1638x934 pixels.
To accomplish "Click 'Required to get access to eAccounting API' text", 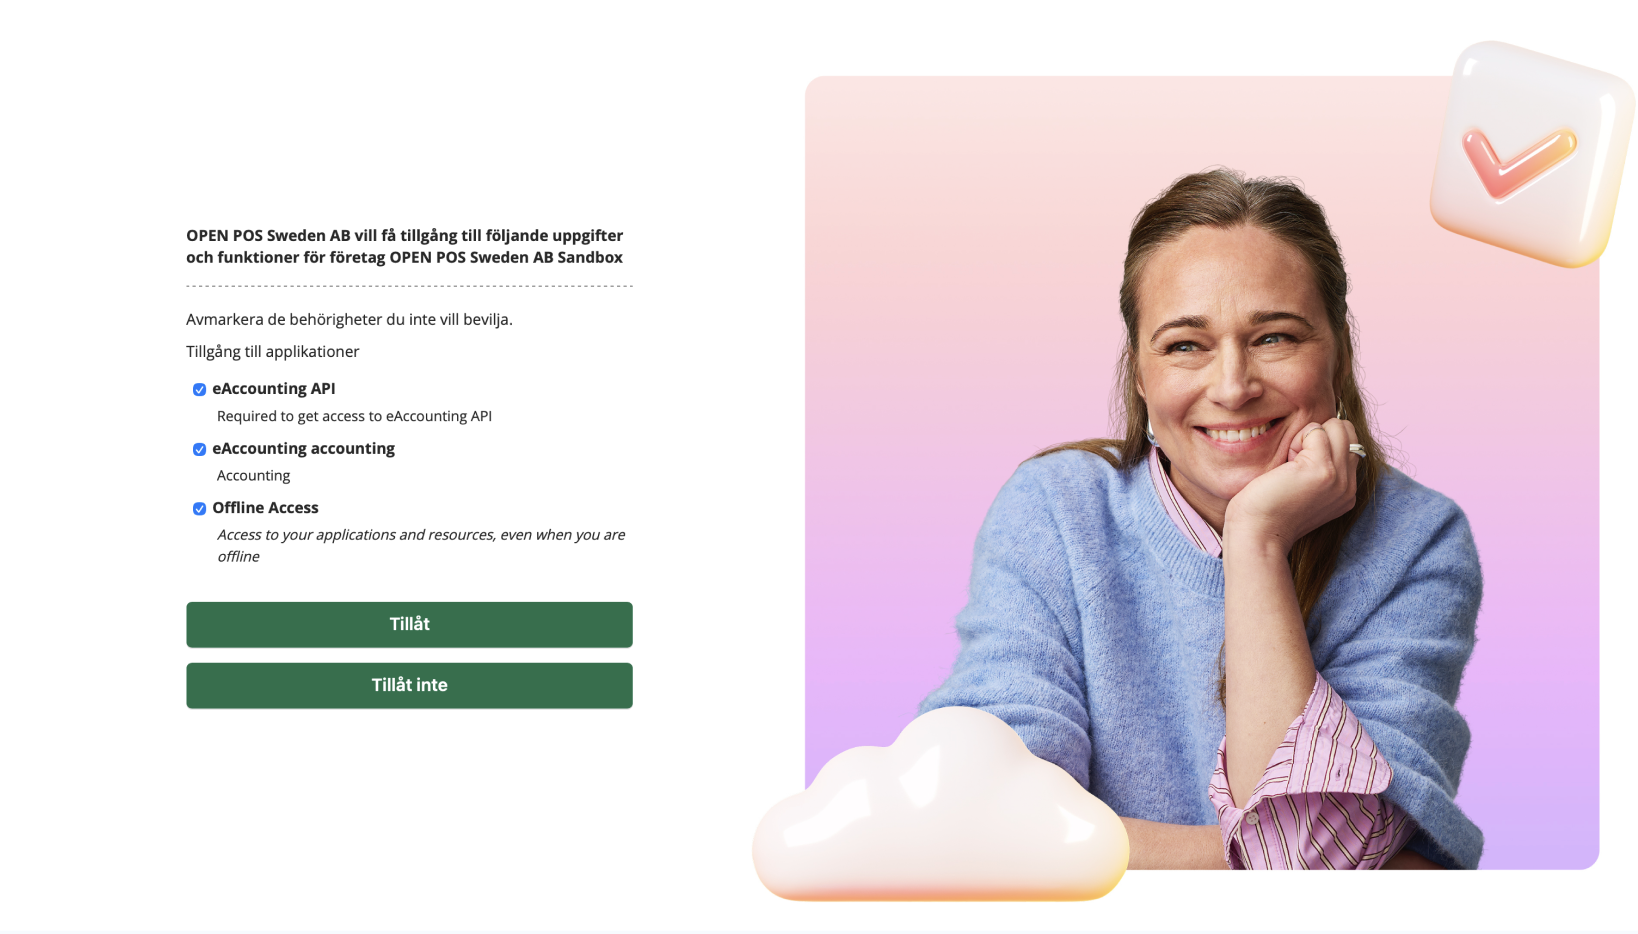I will pyautogui.click(x=354, y=416).
